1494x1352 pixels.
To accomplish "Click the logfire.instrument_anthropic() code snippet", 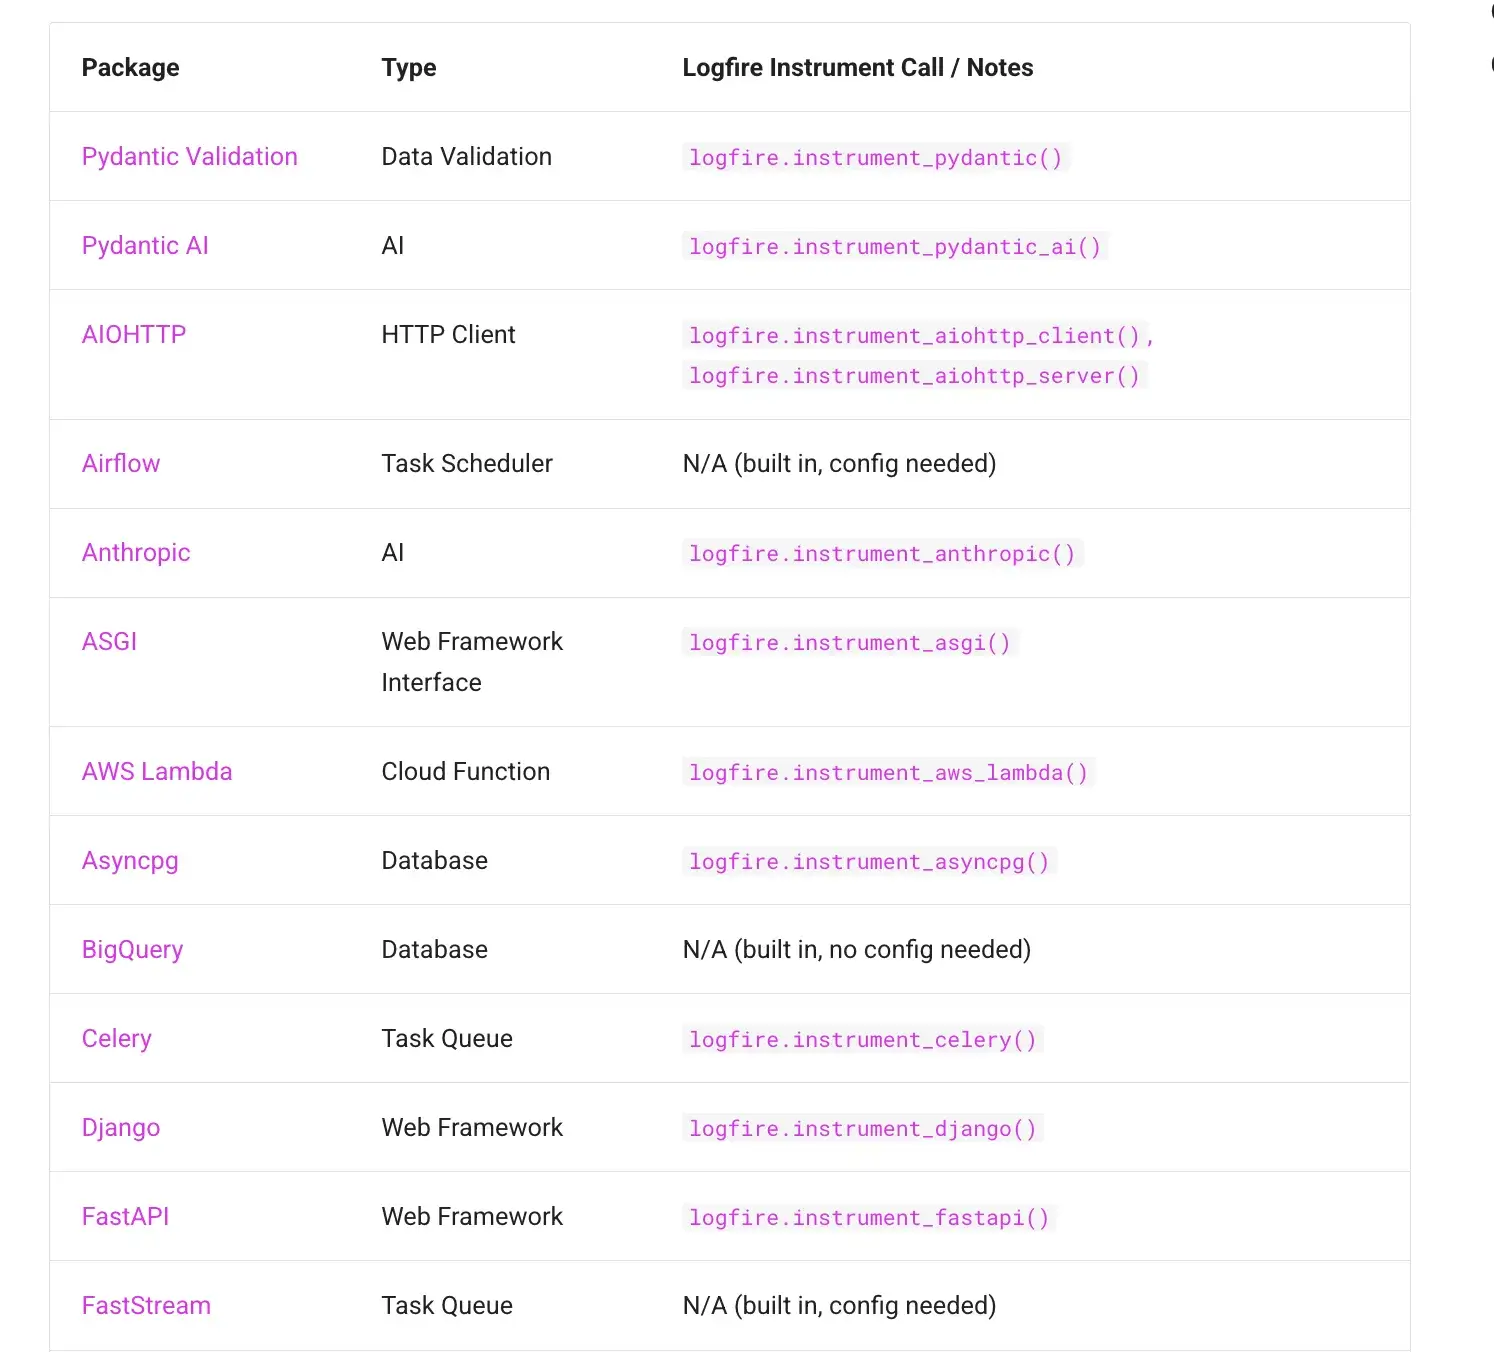I will point(882,554).
